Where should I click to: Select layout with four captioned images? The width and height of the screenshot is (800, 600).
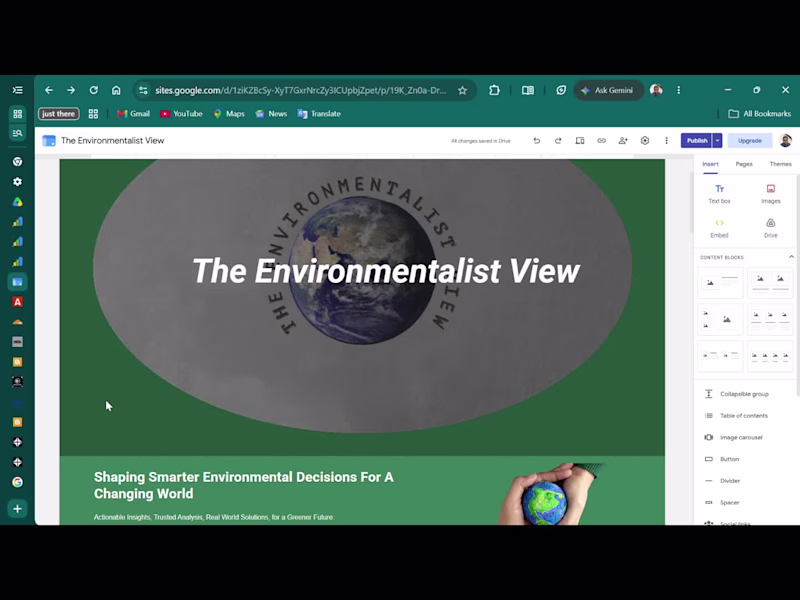770,356
